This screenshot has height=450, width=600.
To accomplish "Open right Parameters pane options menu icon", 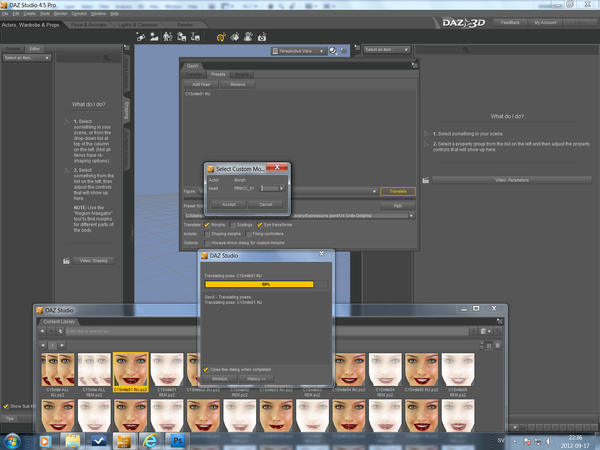I will (x=357, y=47).
